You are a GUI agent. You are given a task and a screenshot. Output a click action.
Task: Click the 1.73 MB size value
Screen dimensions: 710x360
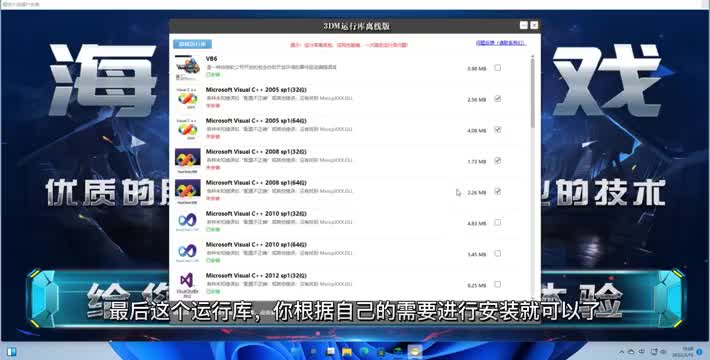[x=476, y=162]
